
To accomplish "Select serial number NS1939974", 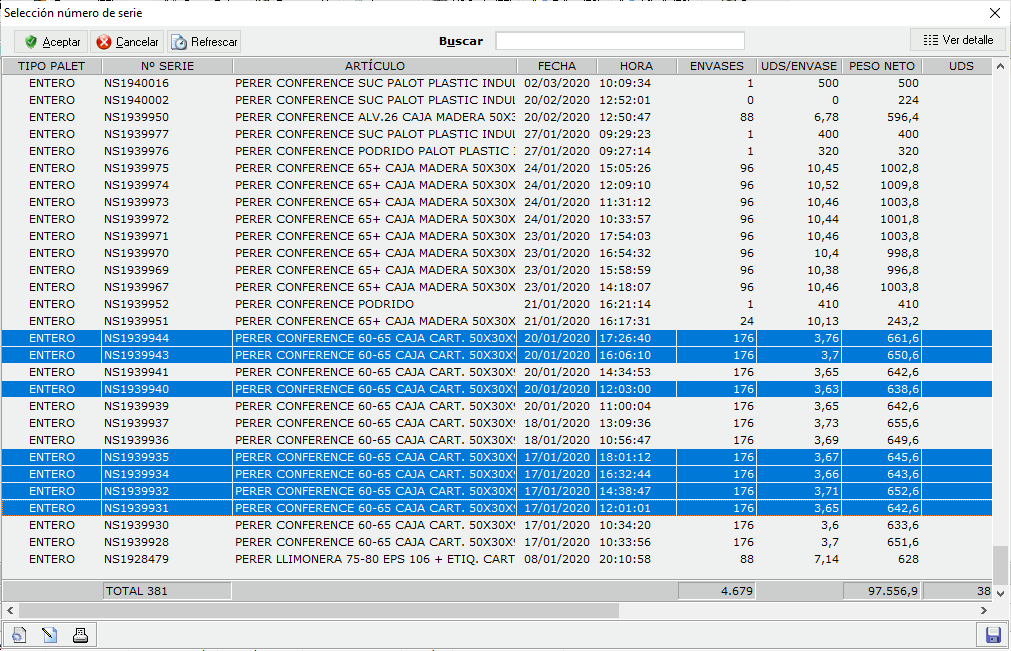I will [x=136, y=185].
